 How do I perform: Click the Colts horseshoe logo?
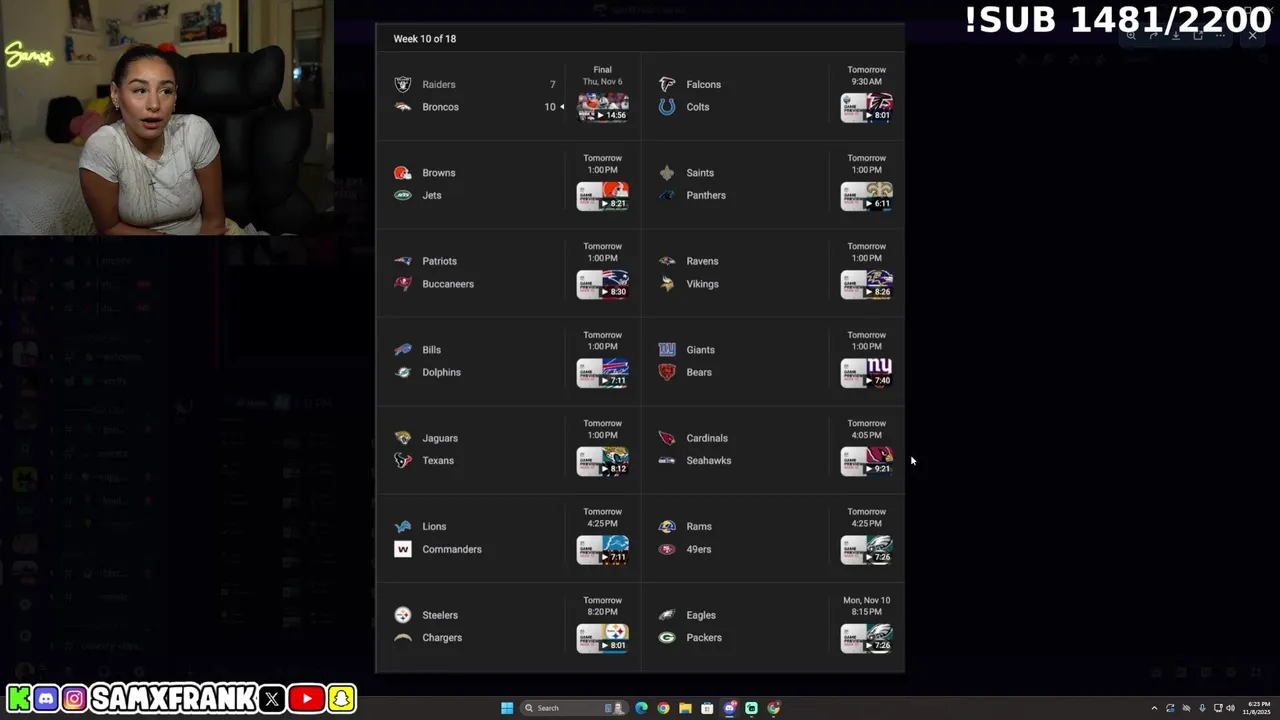pyautogui.click(x=667, y=107)
